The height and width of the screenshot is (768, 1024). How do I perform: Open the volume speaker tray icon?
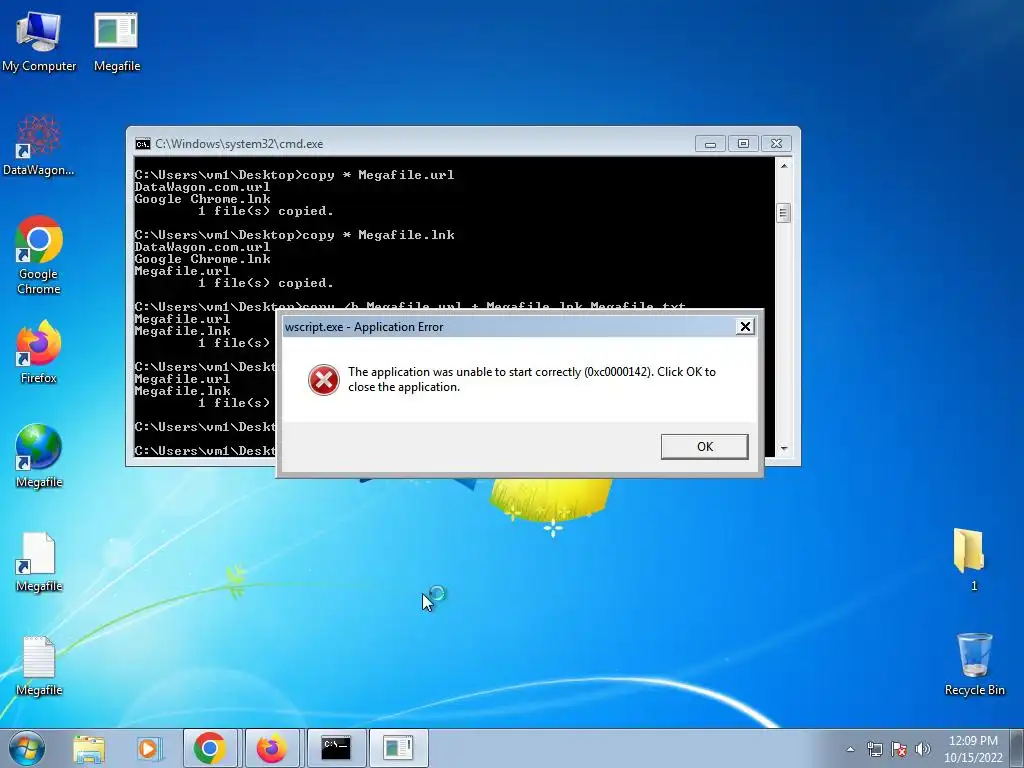(x=923, y=749)
